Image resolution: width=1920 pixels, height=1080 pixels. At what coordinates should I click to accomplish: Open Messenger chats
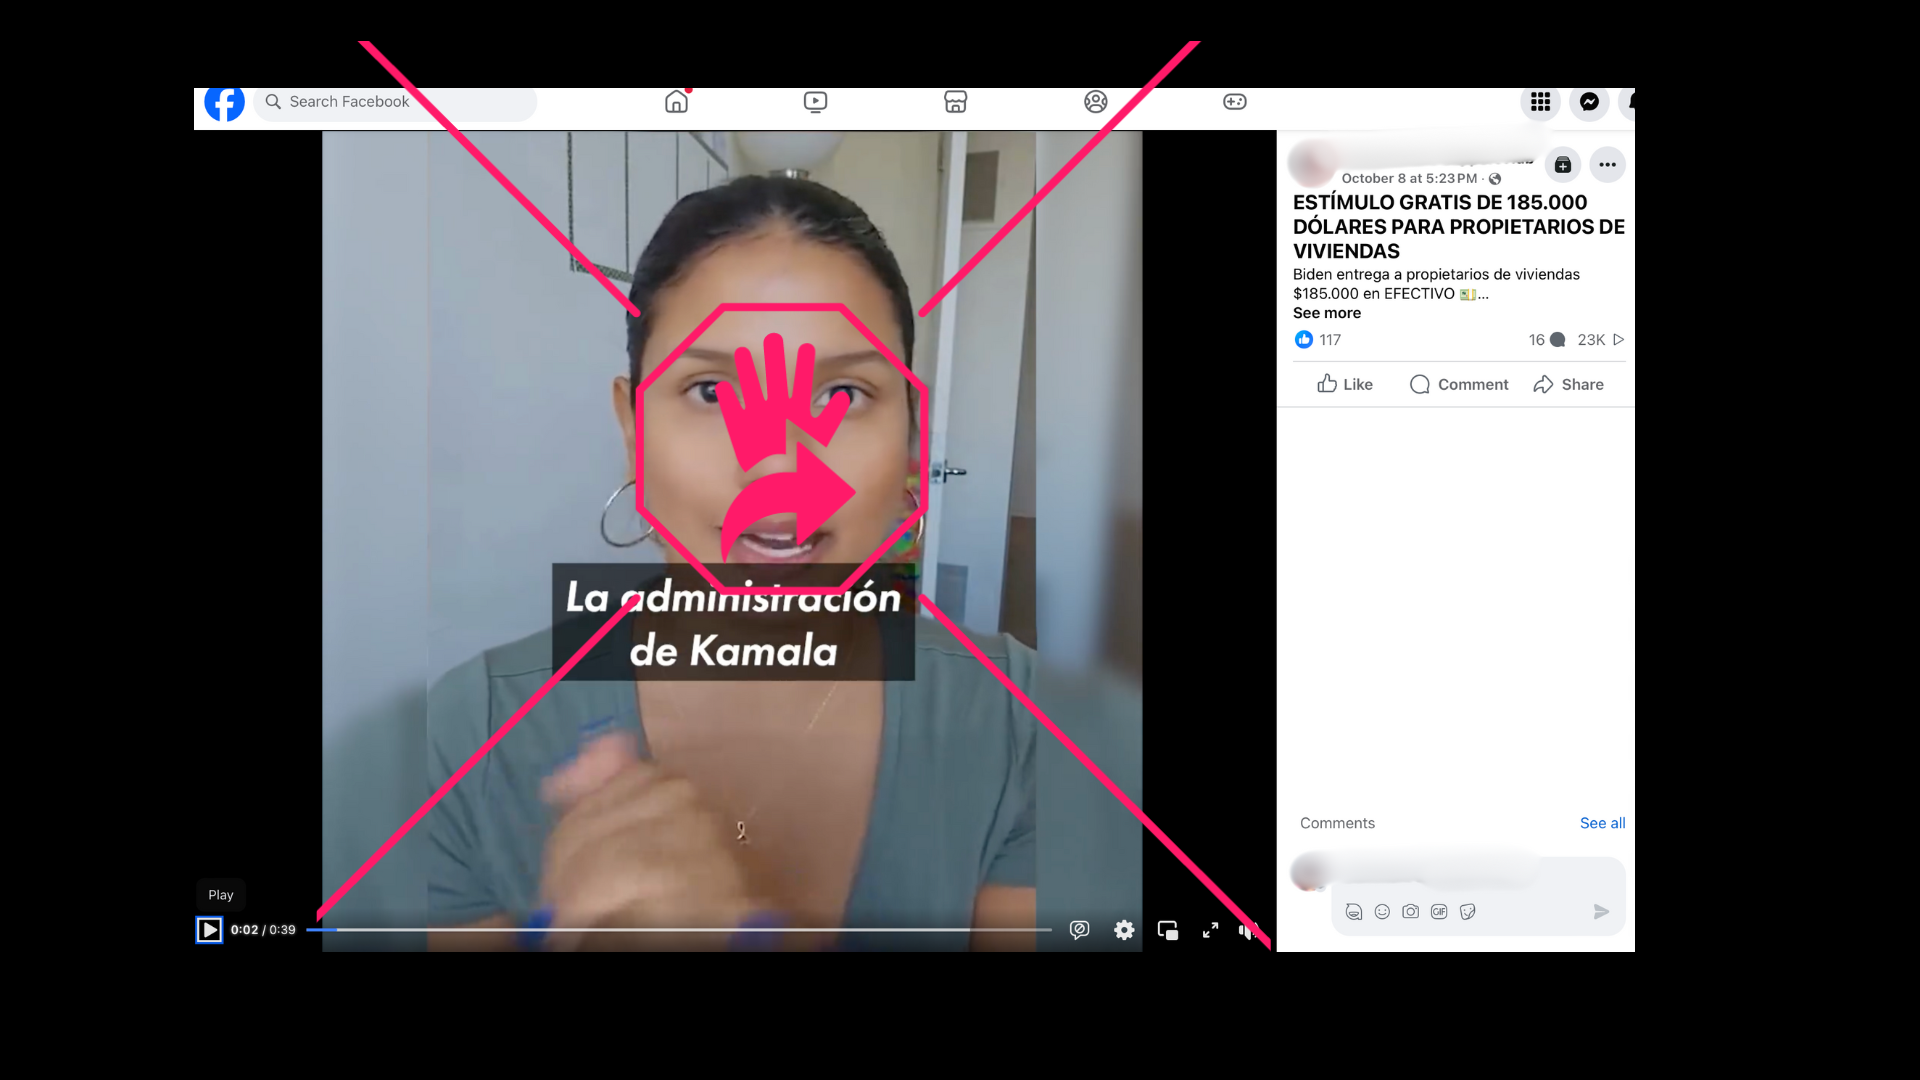coord(1588,102)
